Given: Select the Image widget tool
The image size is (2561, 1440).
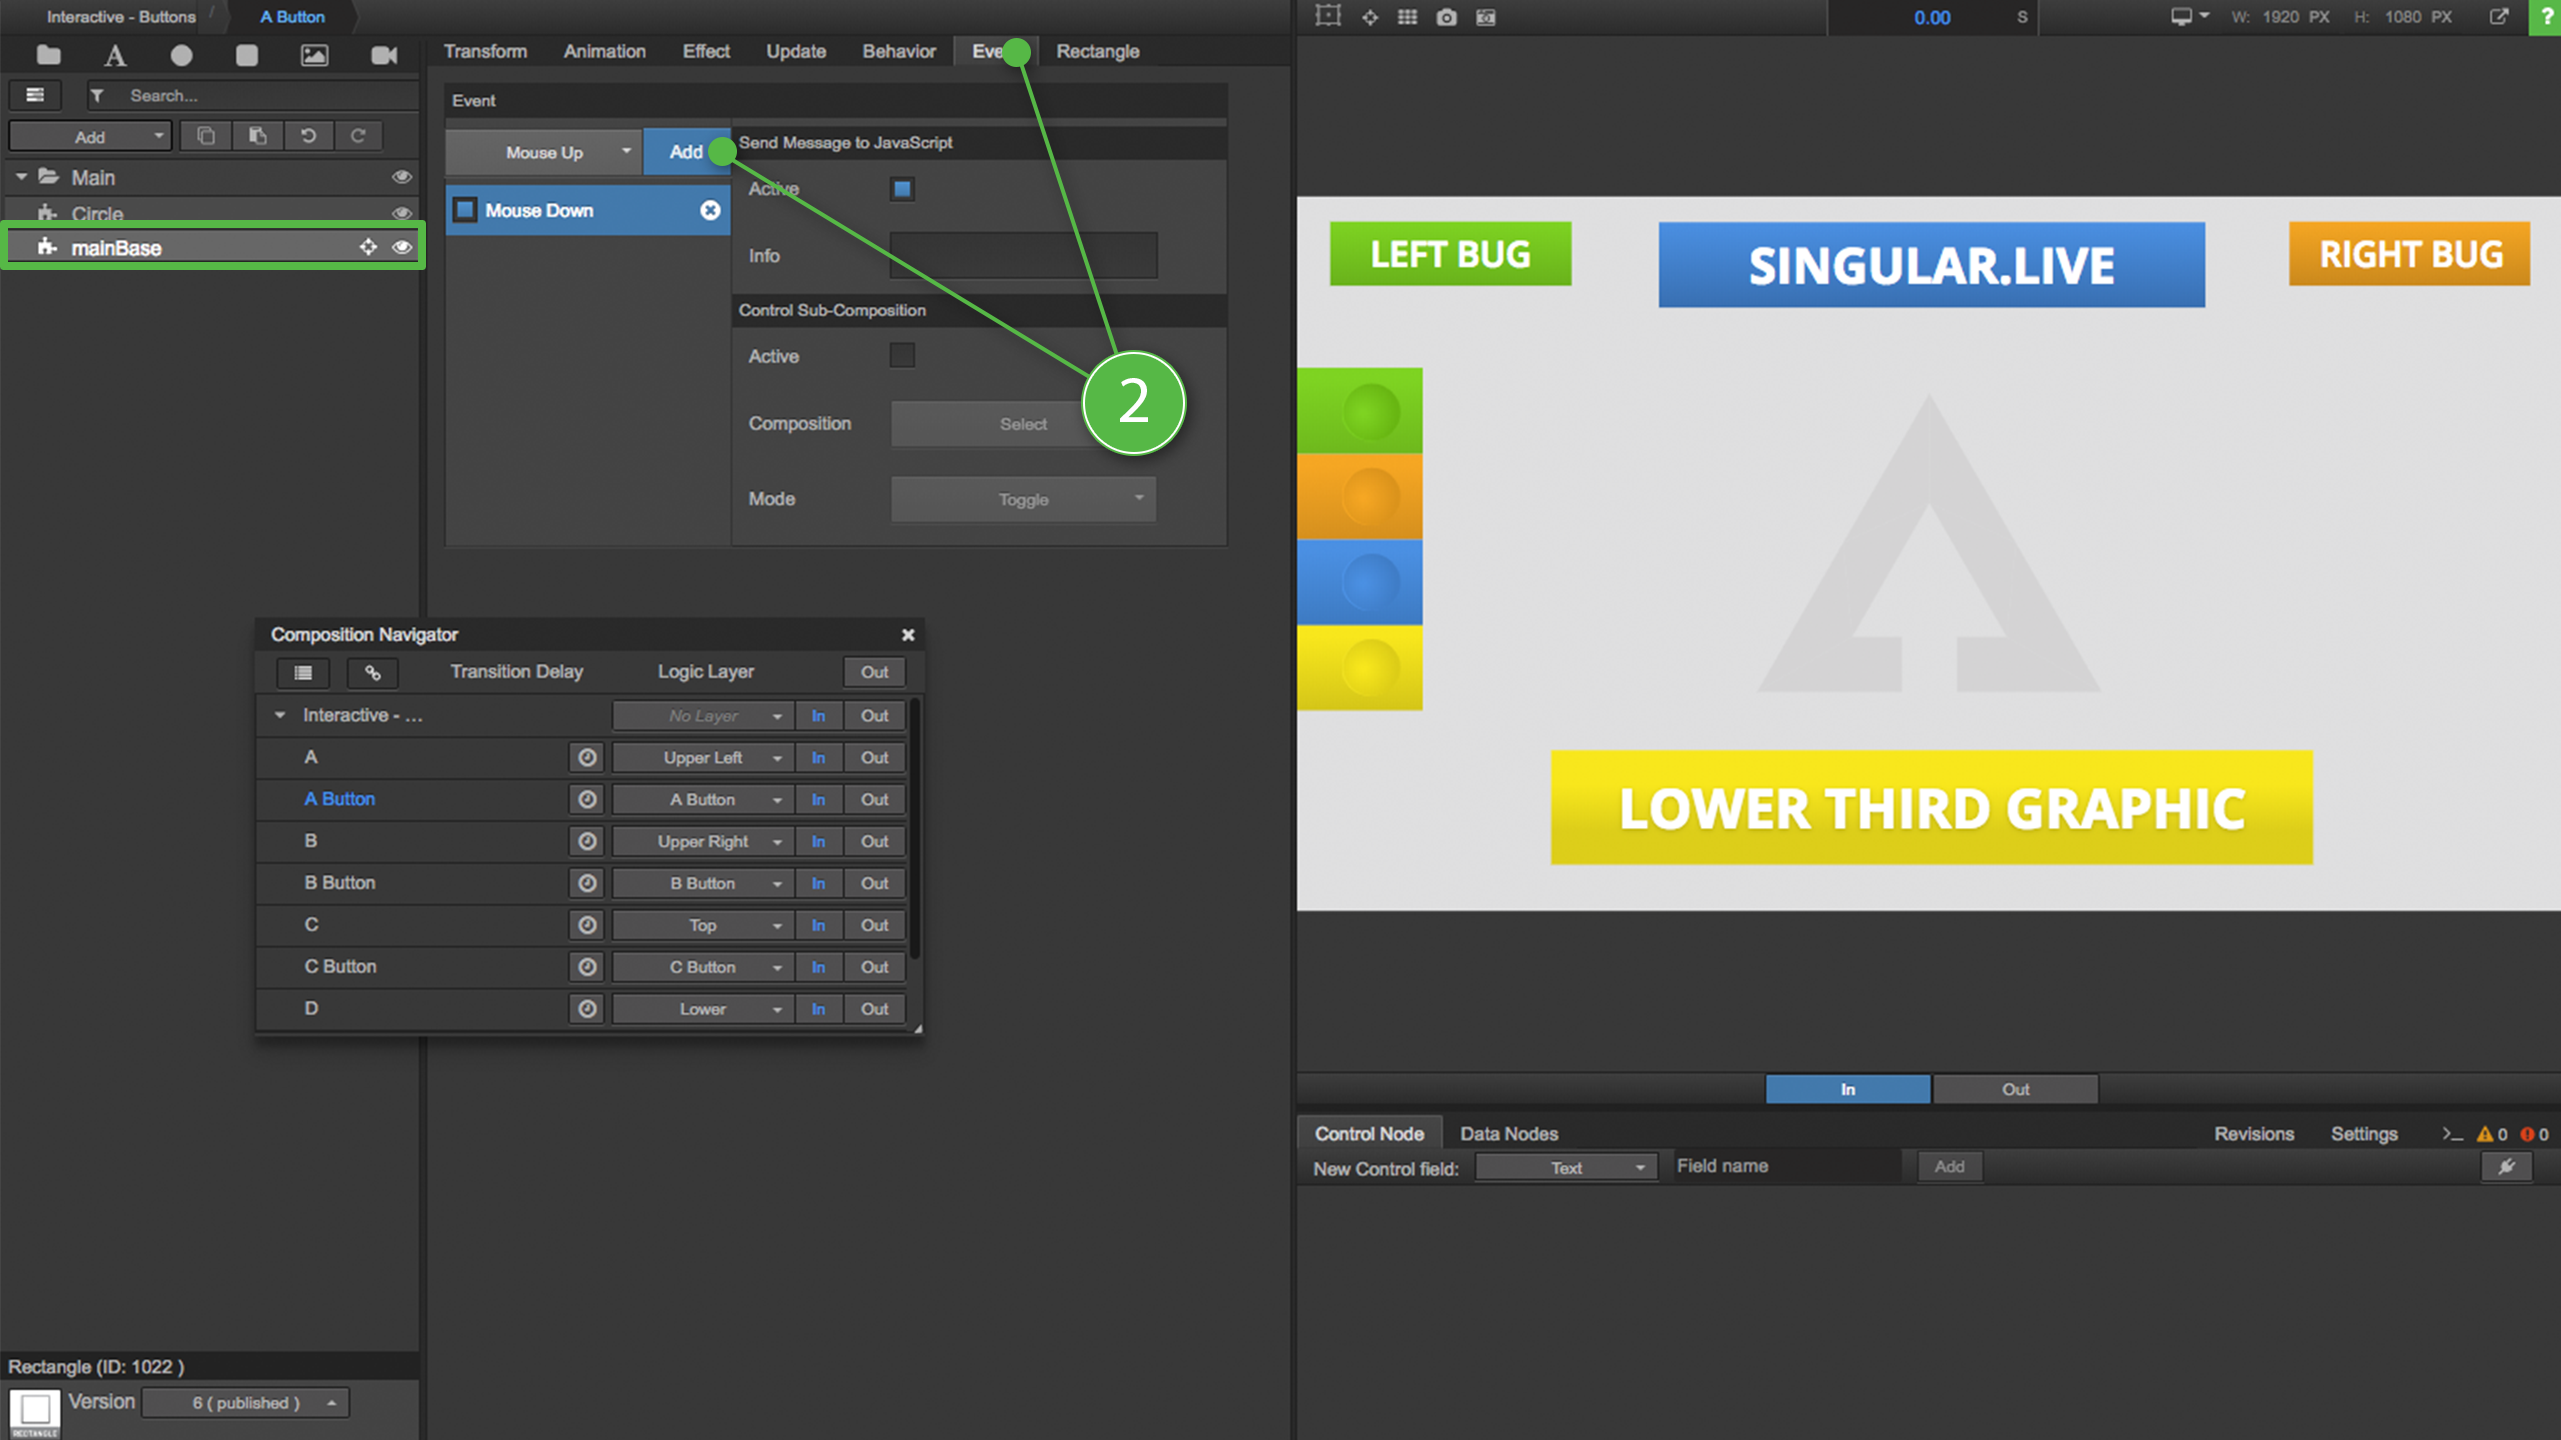Looking at the screenshot, I should click(x=314, y=55).
